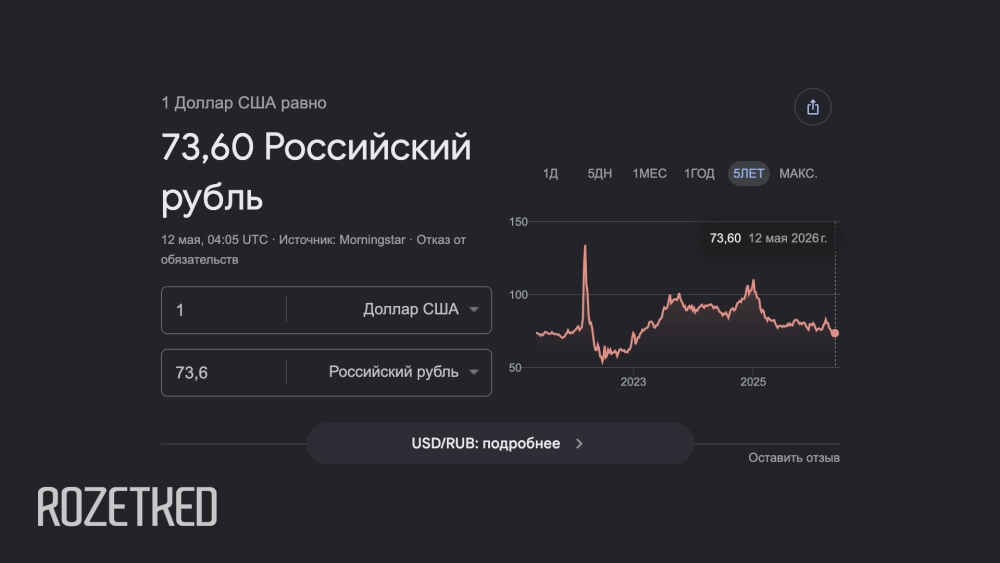This screenshot has height=563, width=1000.
Task: Select the active 5ЛЕТ range tab
Action: tap(749, 173)
